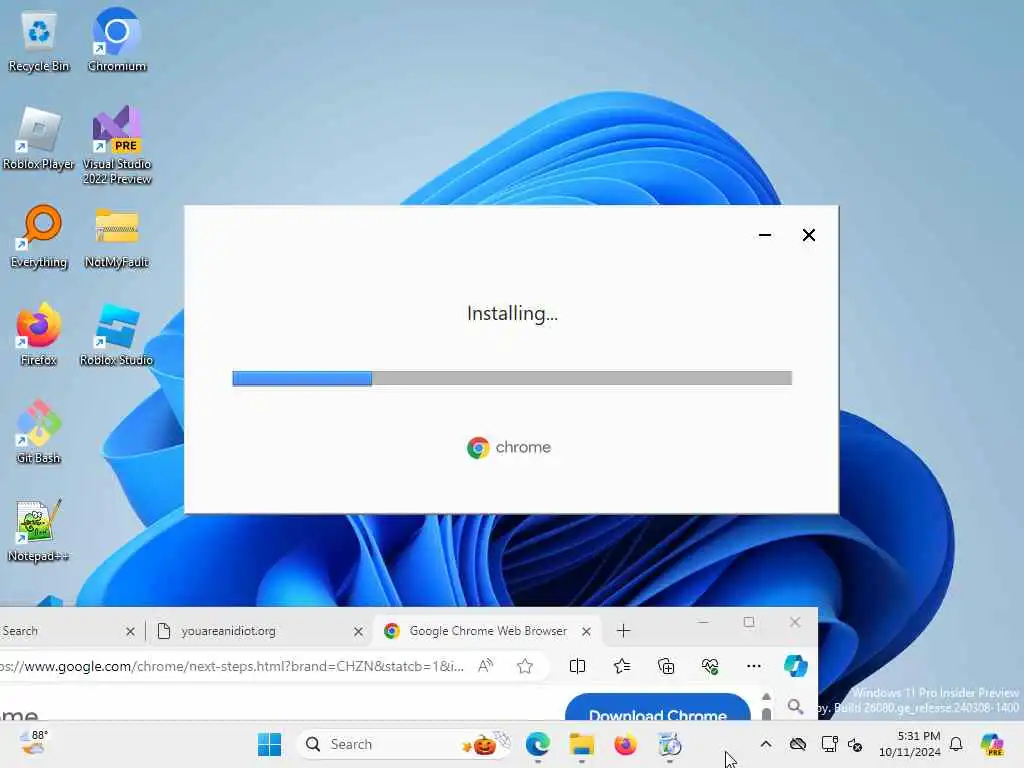Screen dimensions: 1024x768
Task: Select the Roblox Studio desktop icon
Action: (x=116, y=334)
